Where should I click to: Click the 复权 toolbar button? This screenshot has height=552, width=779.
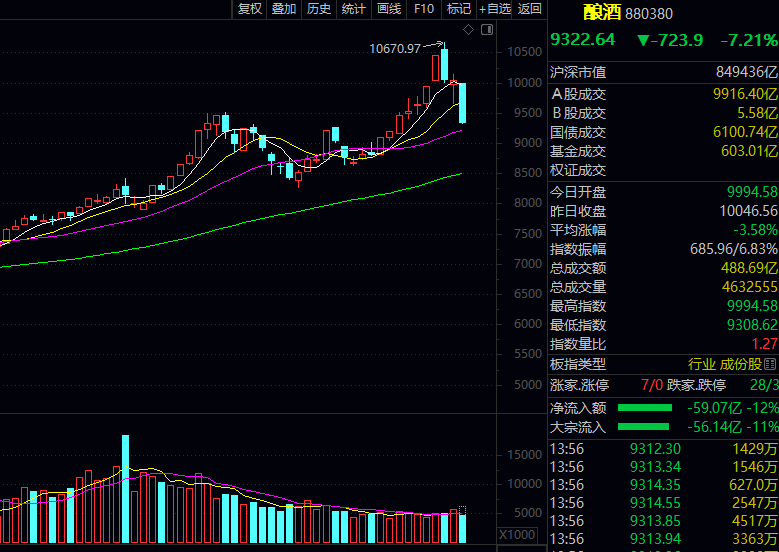(x=249, y=9)
